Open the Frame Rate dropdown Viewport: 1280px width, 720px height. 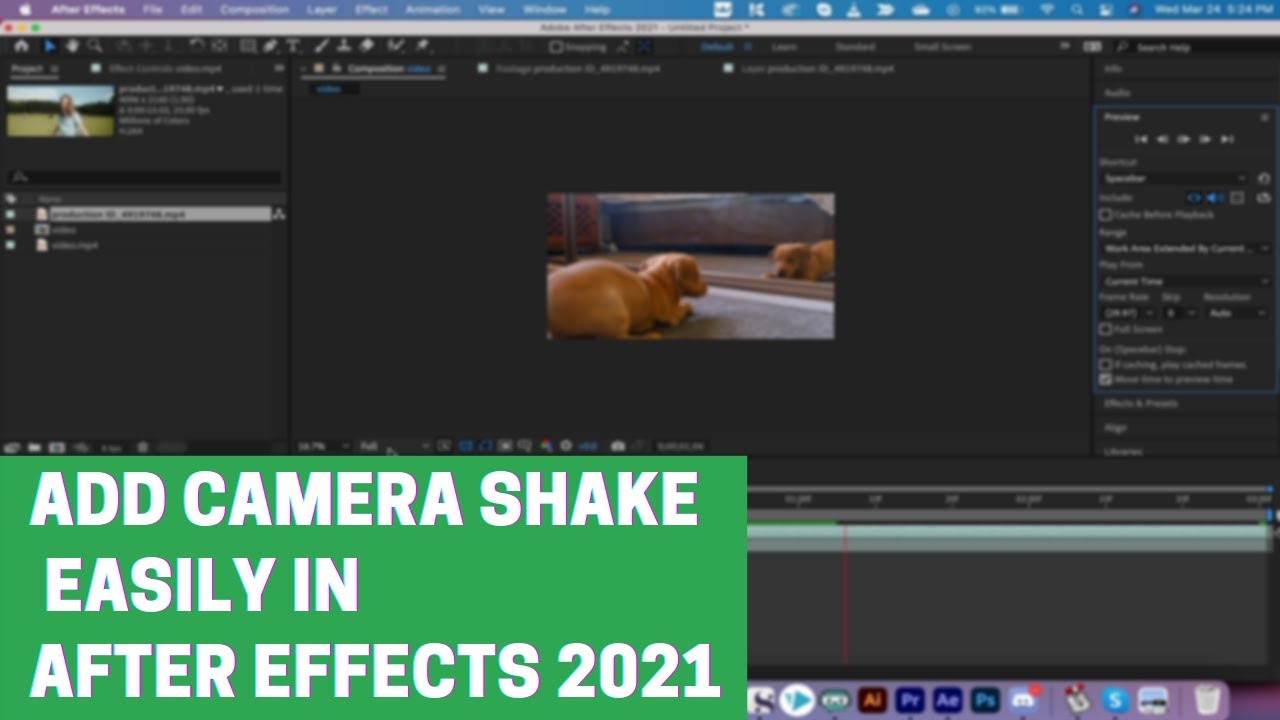(1127, 313)
